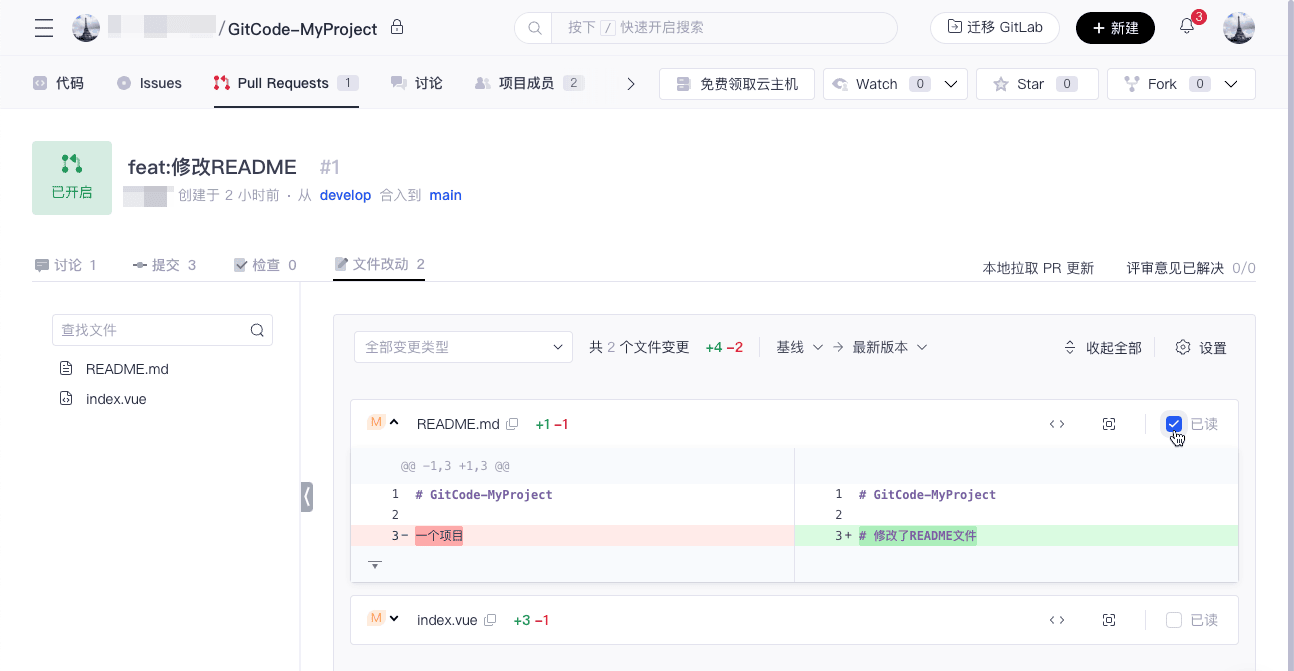Open fullscreen view for README.md diff
This screenshot has width=1294, height=671.
1109,424
